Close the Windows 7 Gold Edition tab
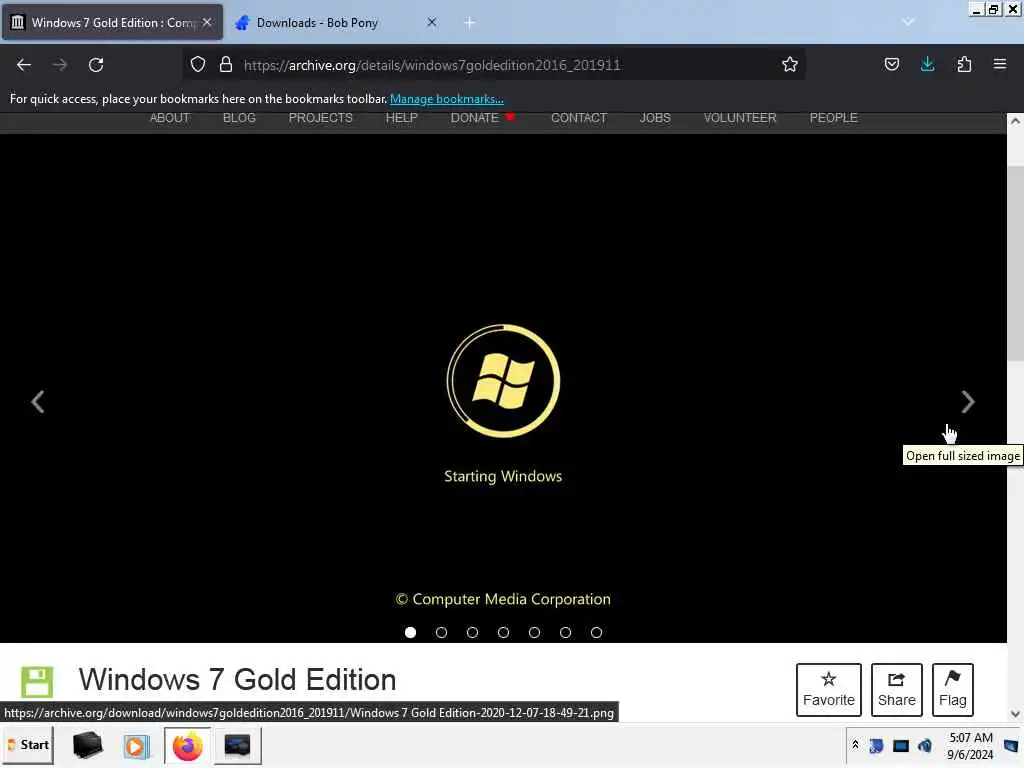 coord(207,22)
